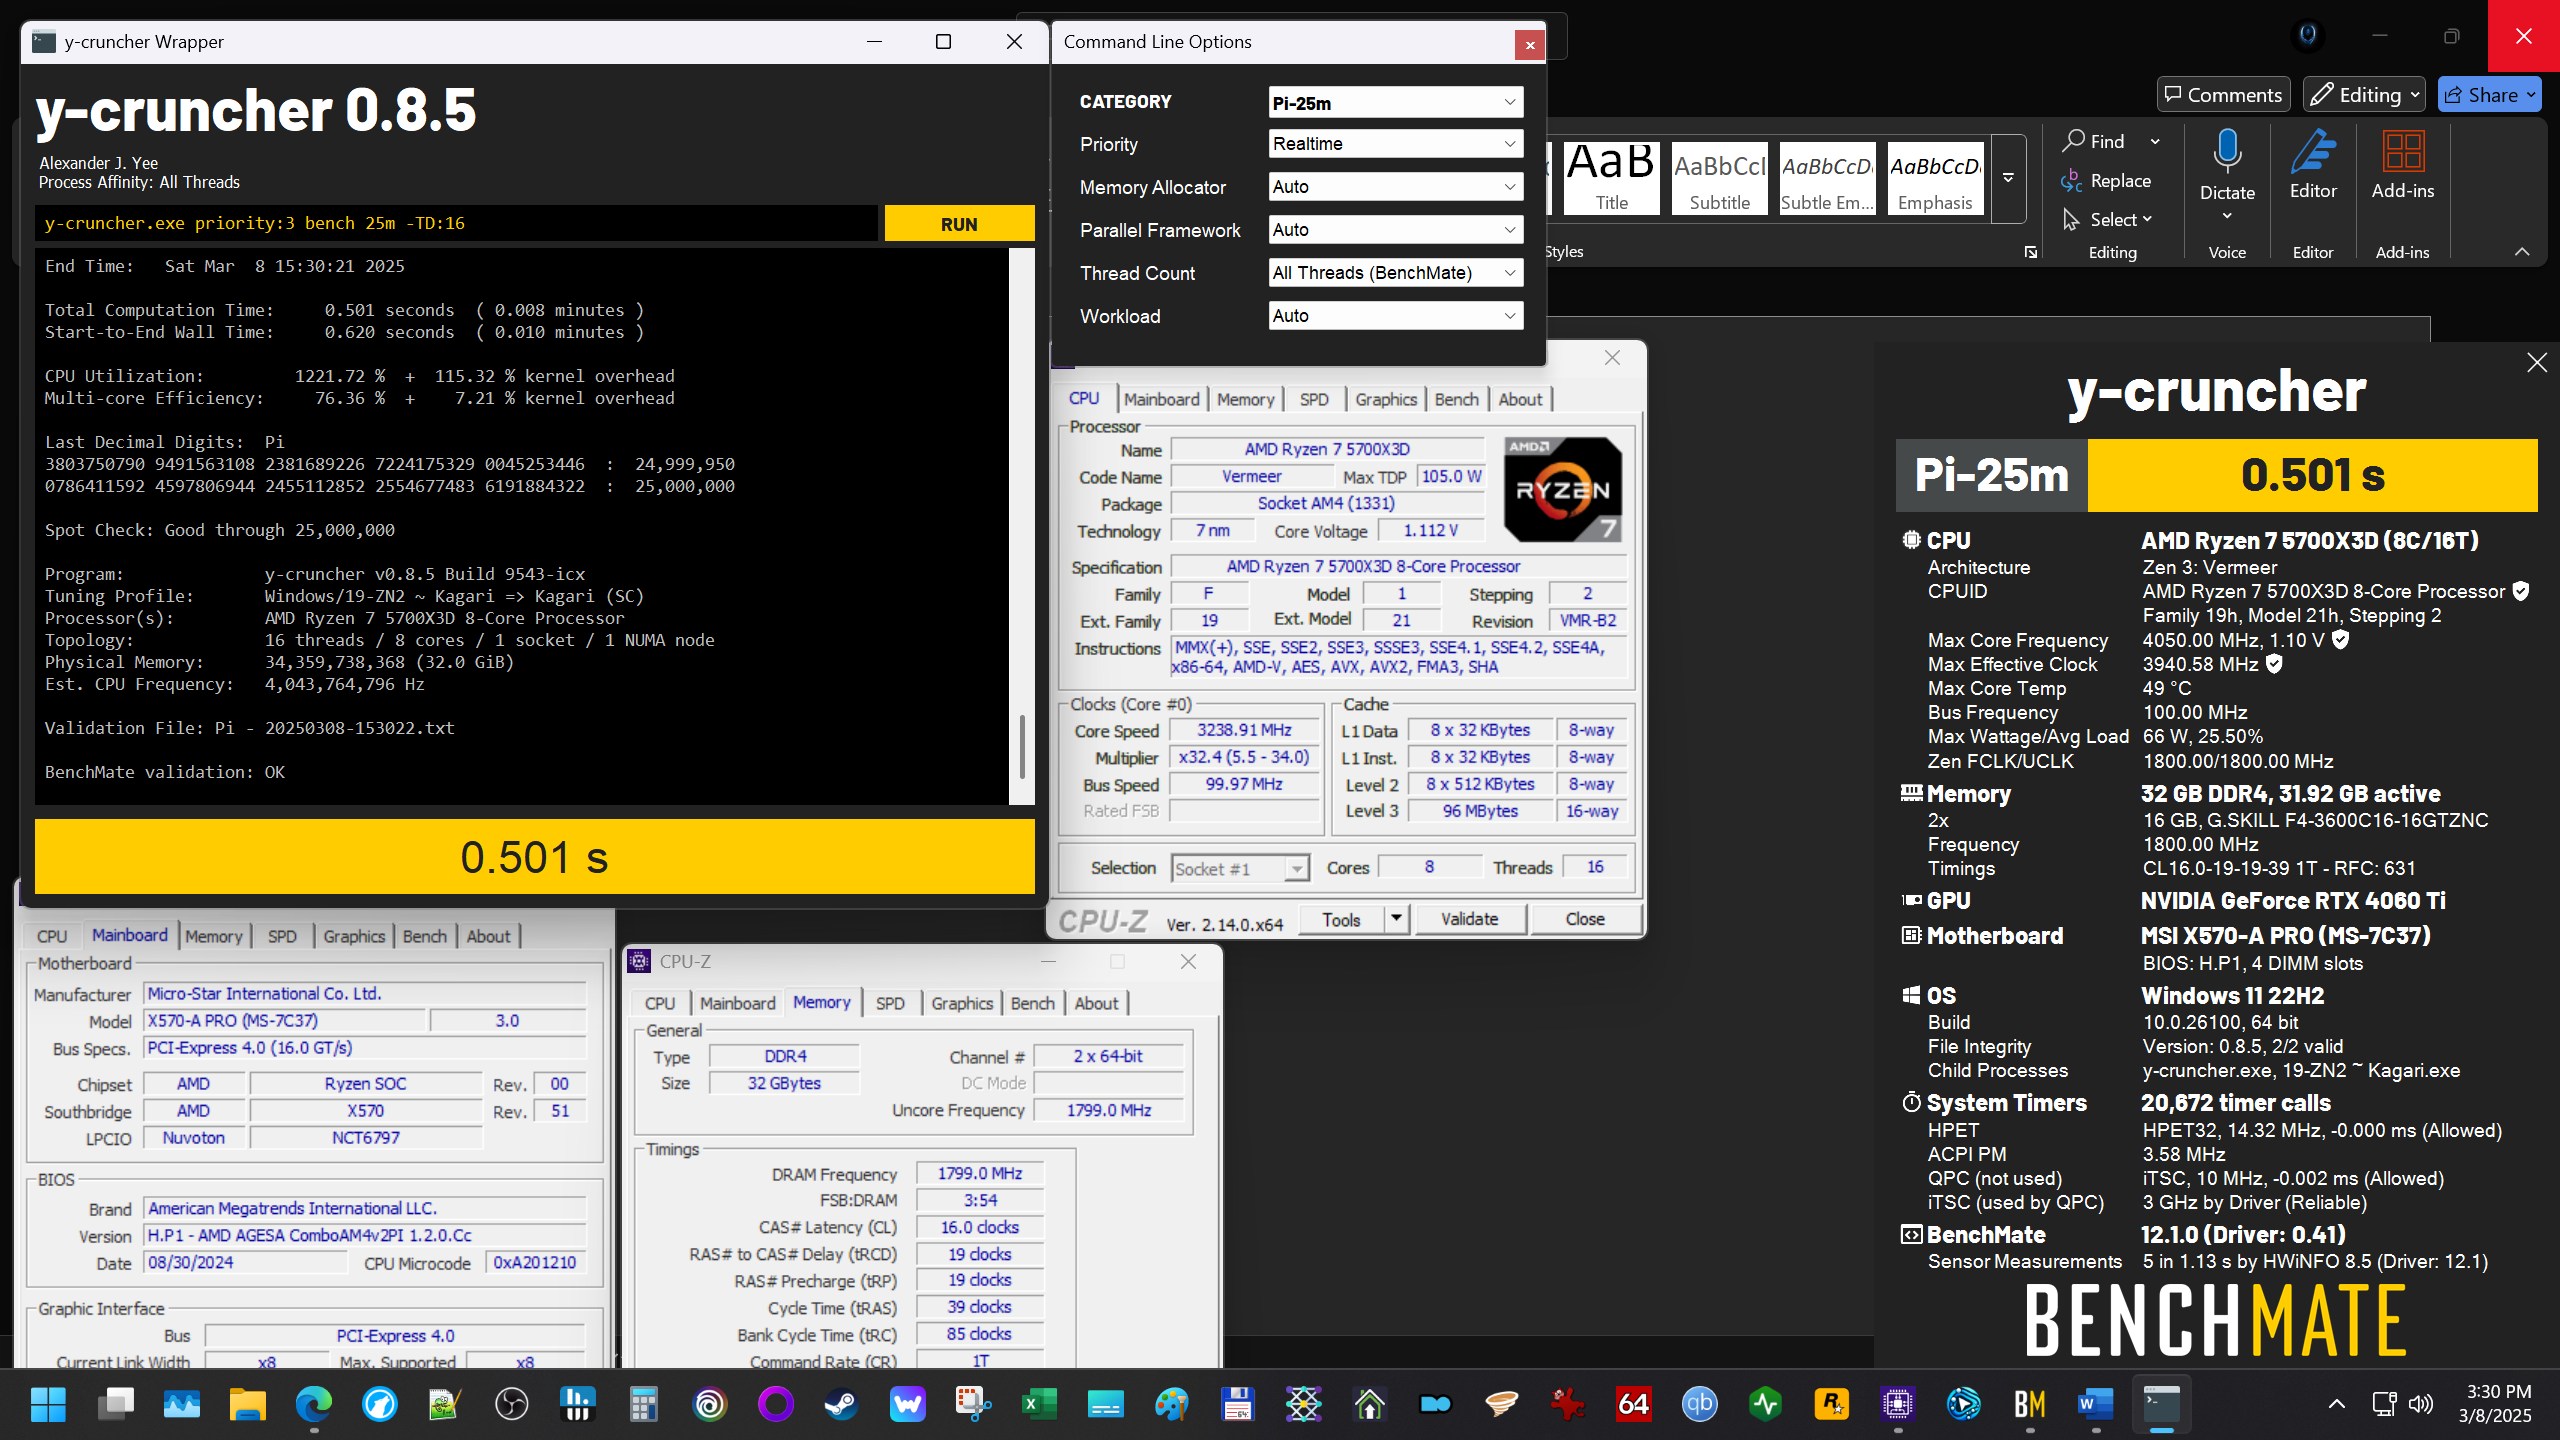Open the Calculator taskbar icon
Viewport: 2560px width, 1440px height.
pyautogui.click(x=643, y=1405)
